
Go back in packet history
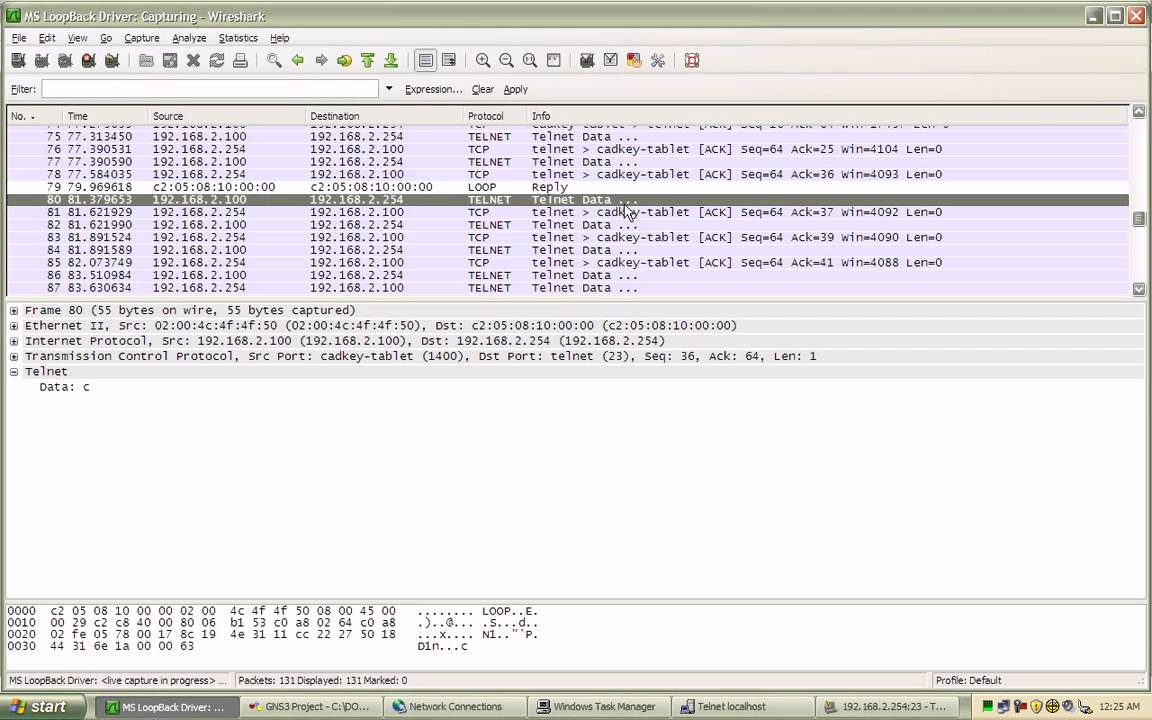coord(298,61)
